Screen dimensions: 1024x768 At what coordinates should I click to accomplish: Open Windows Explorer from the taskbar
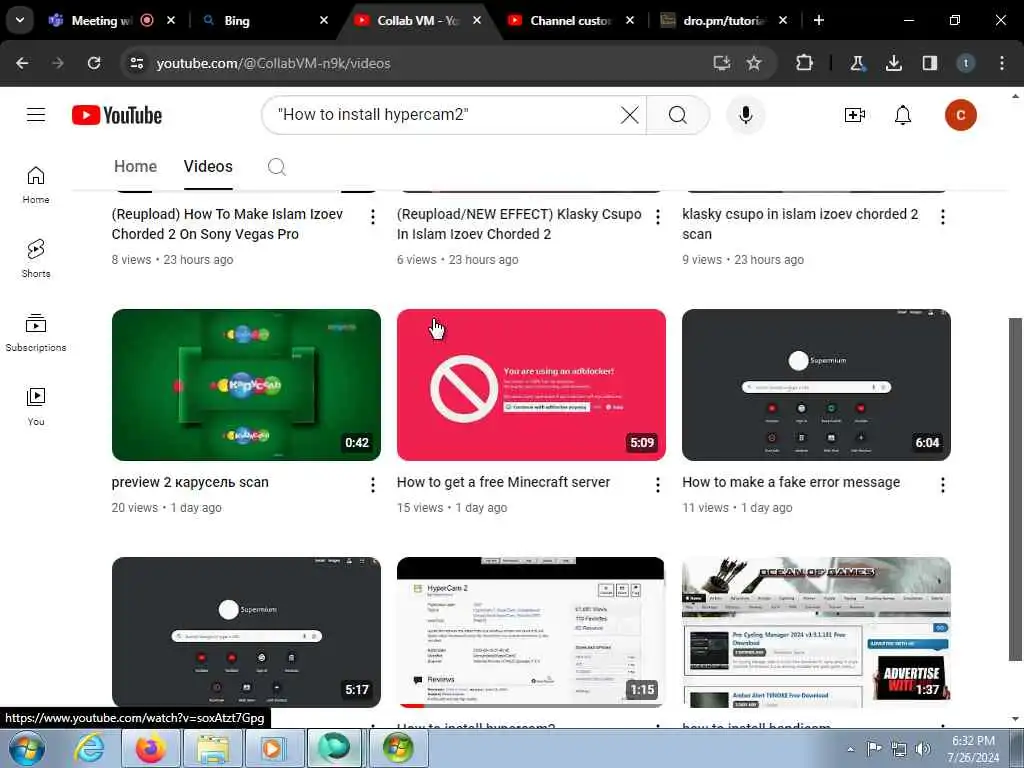point(212,748)
